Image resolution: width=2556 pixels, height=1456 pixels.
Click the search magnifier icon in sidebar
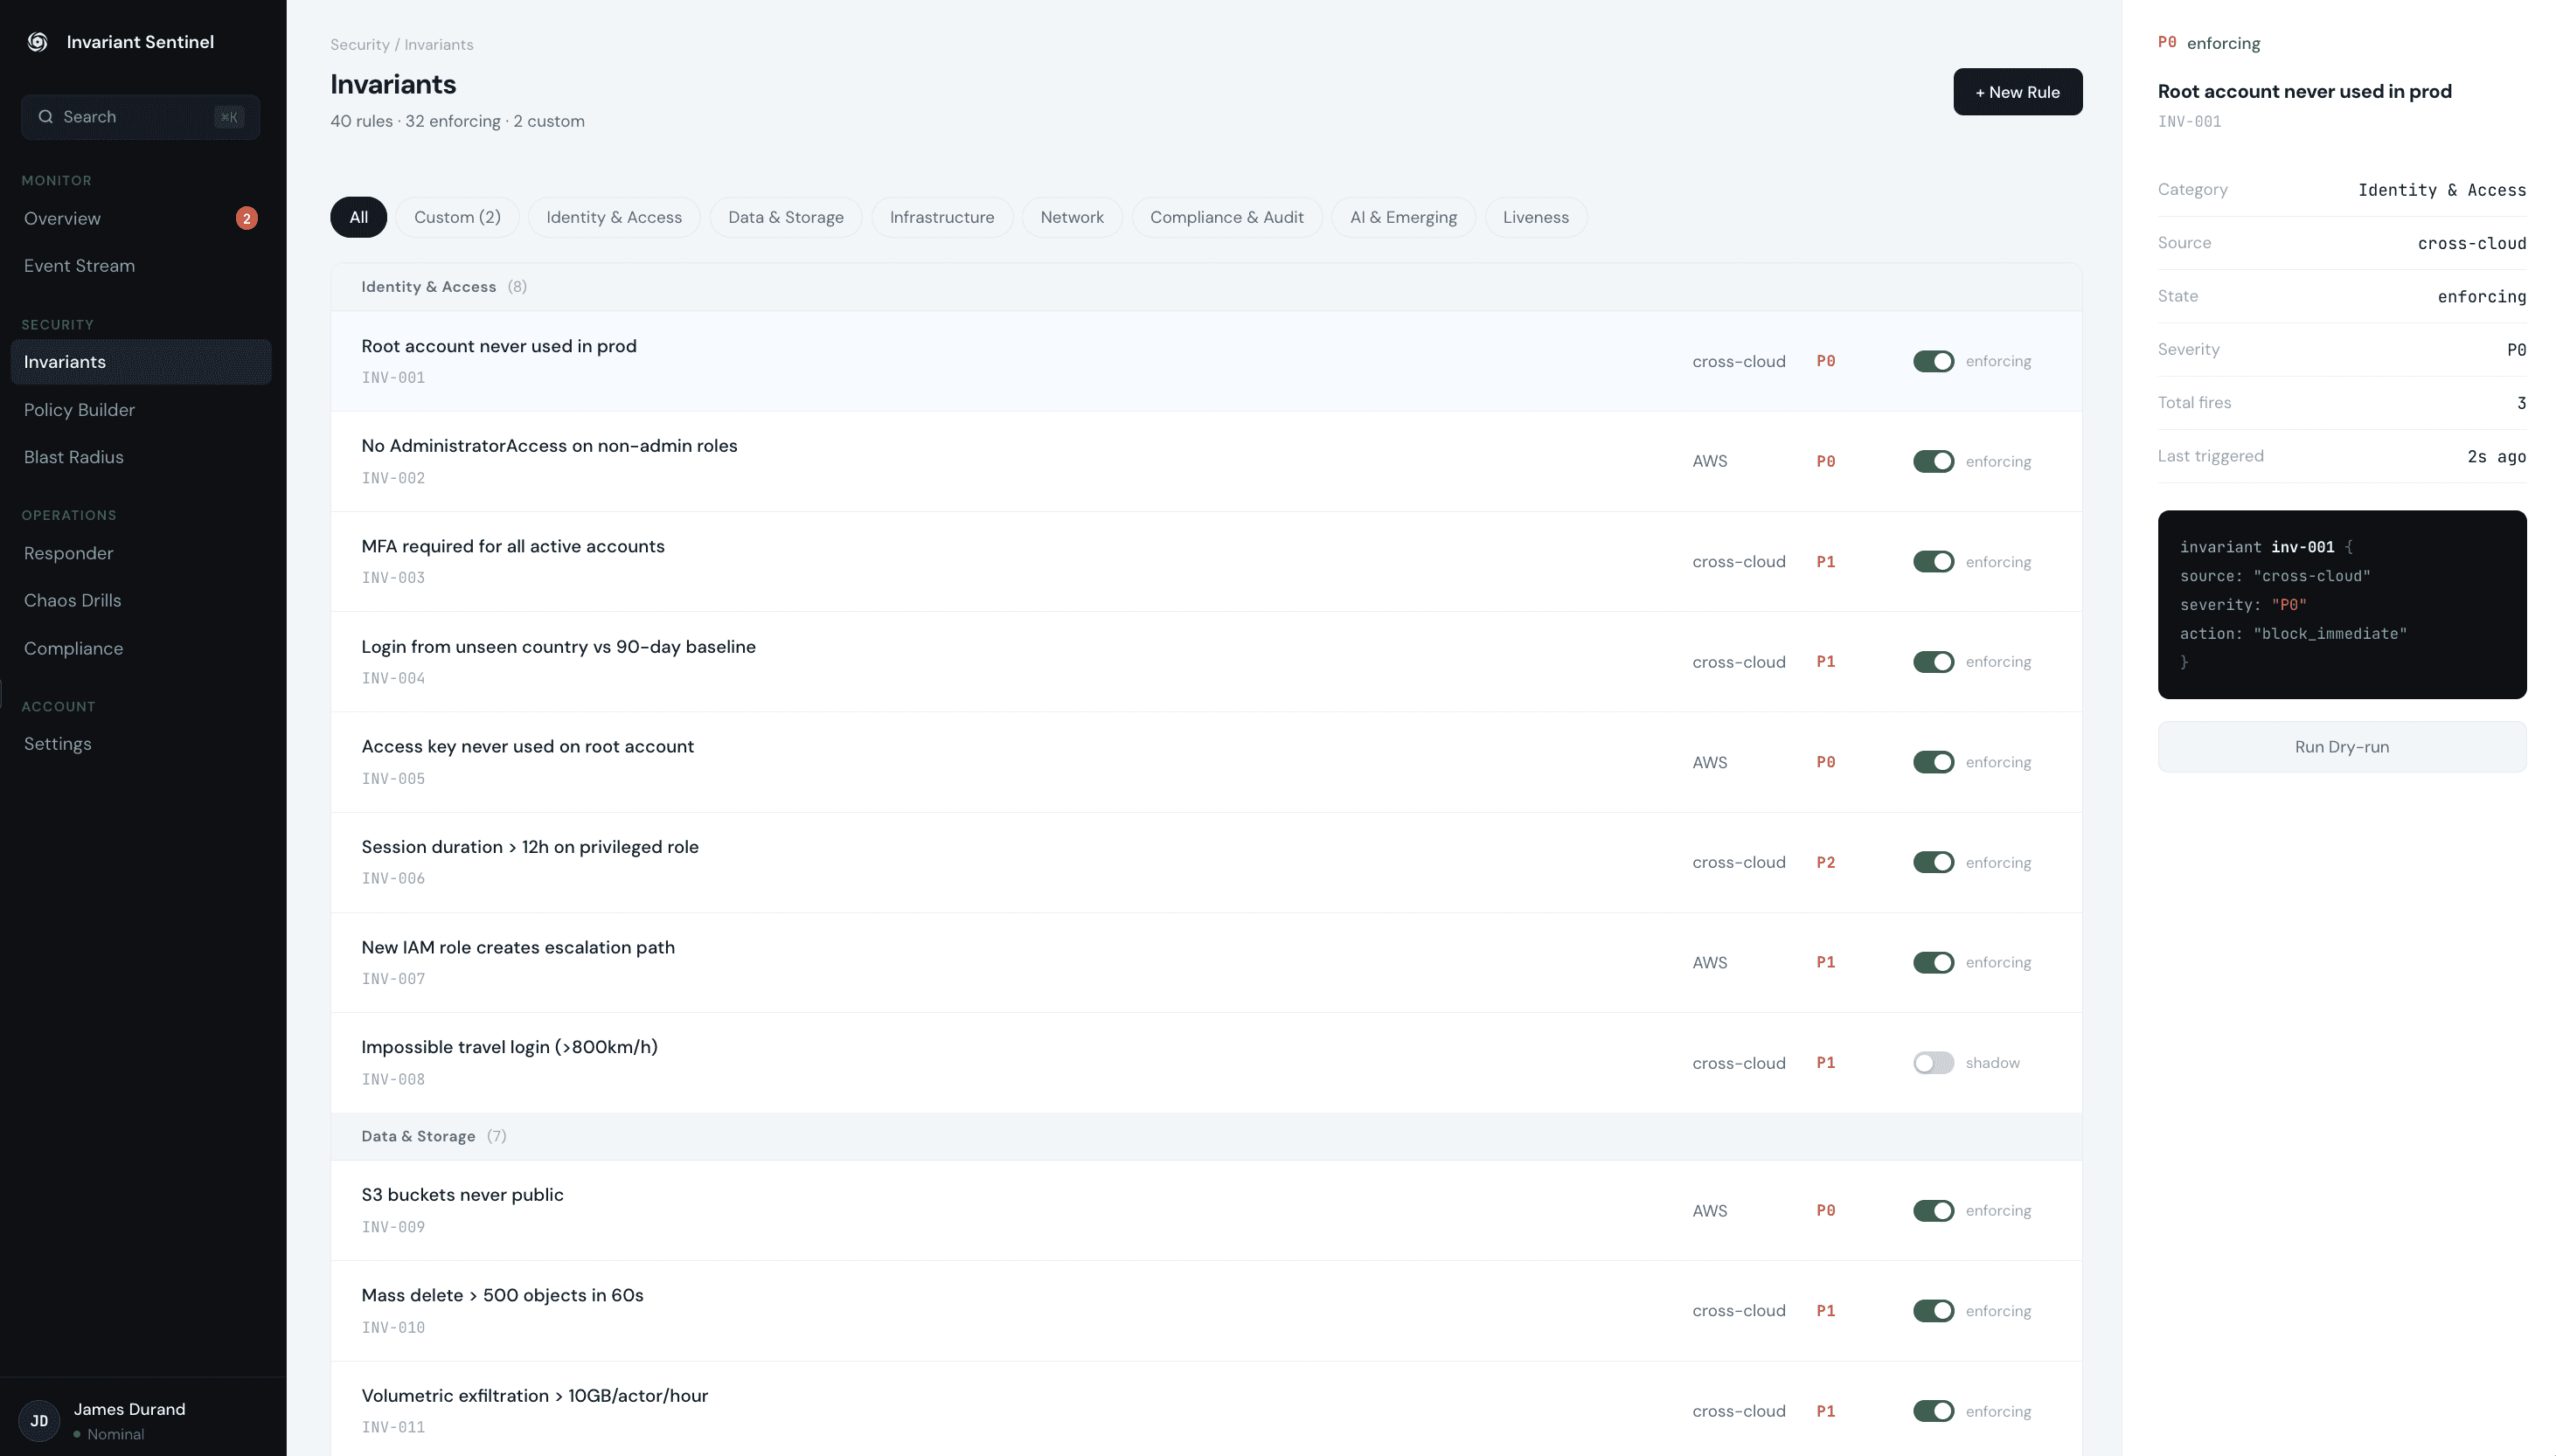(46, 117)
